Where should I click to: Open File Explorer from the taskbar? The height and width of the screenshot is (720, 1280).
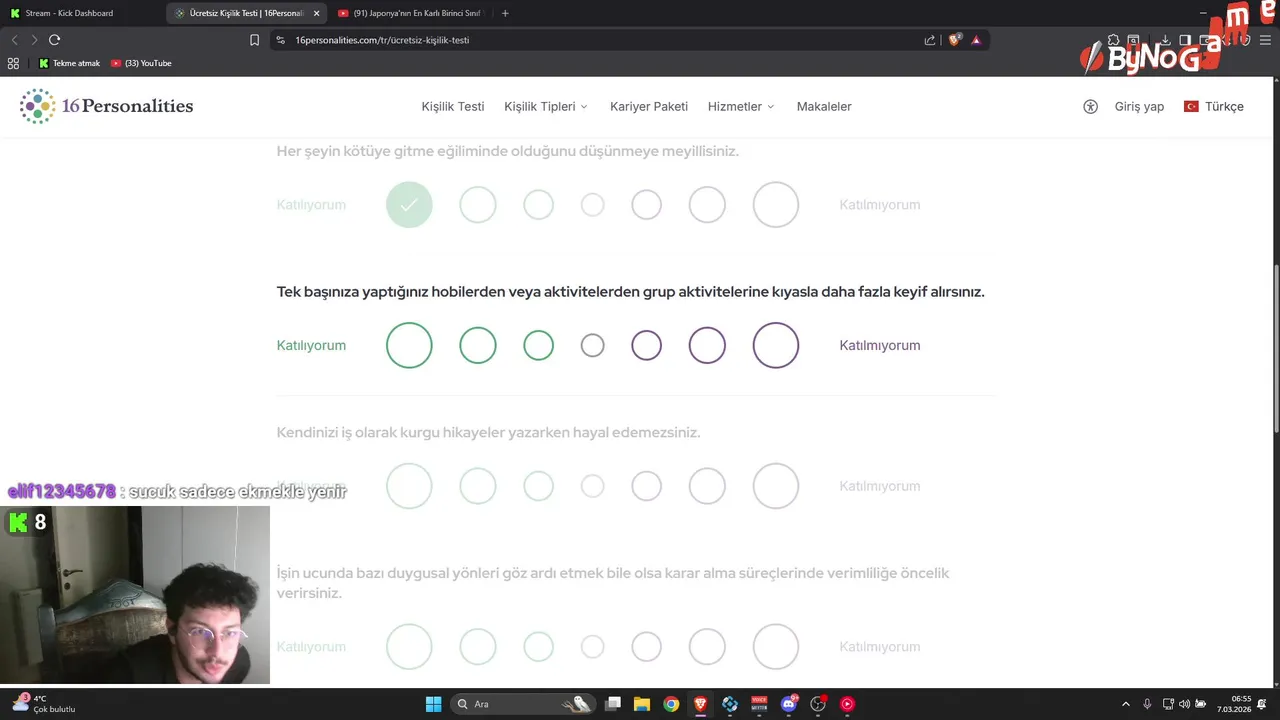pyautogui.click(x=642, y=704)
